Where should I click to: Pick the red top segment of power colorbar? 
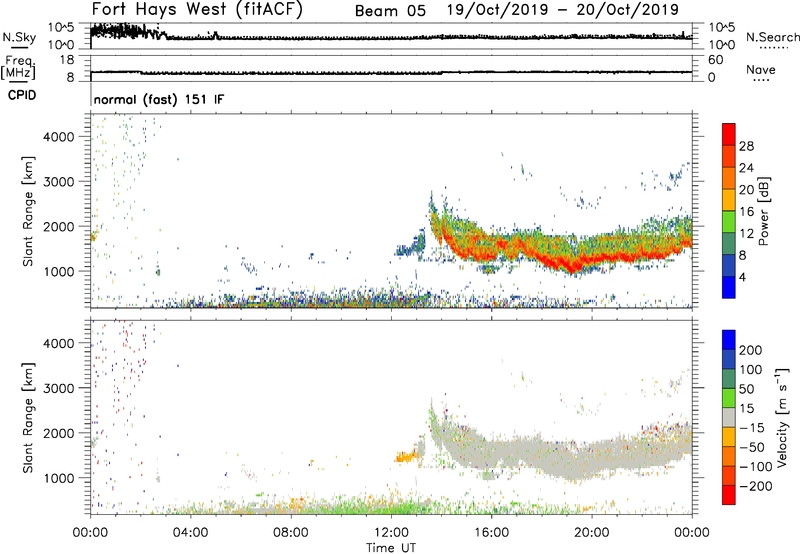click(729, 134)
